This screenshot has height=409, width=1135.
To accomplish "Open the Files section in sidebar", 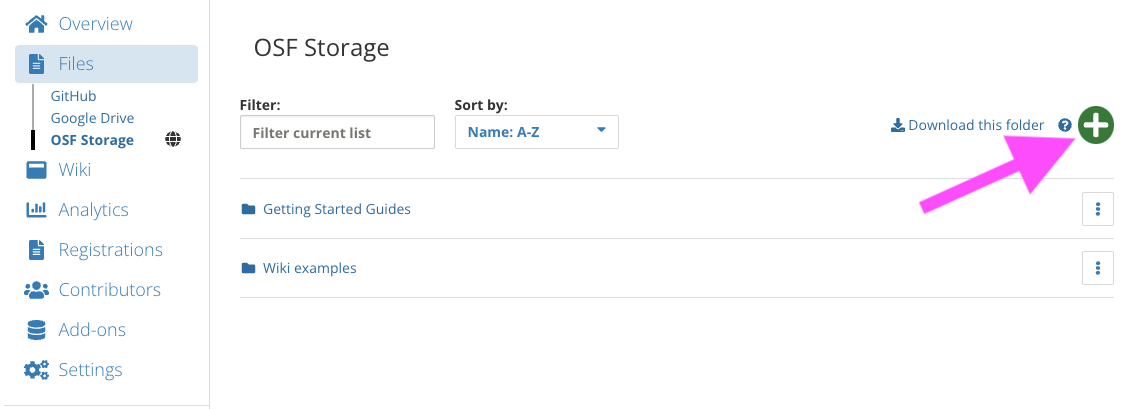I will (106, 64).
